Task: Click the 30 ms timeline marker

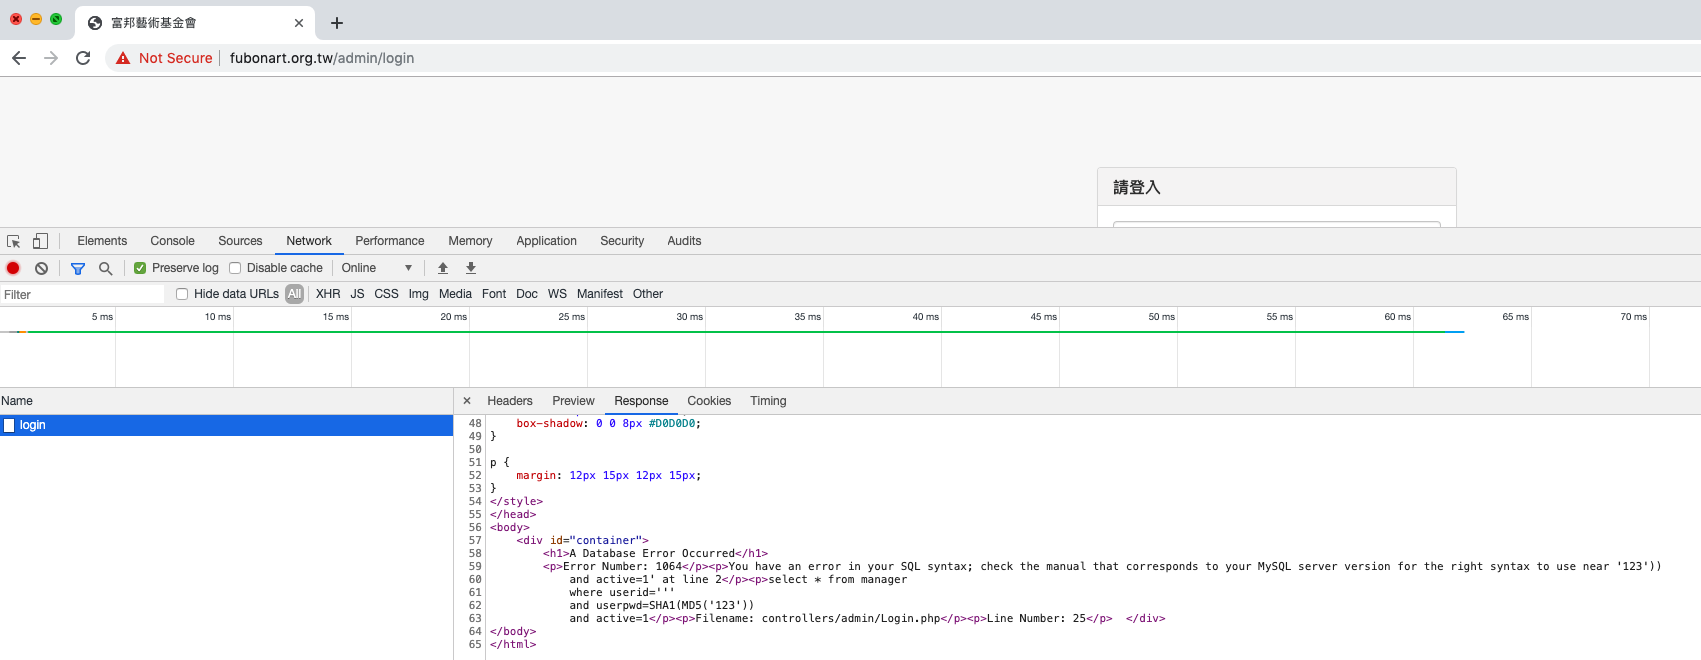Action: point(689,317)
